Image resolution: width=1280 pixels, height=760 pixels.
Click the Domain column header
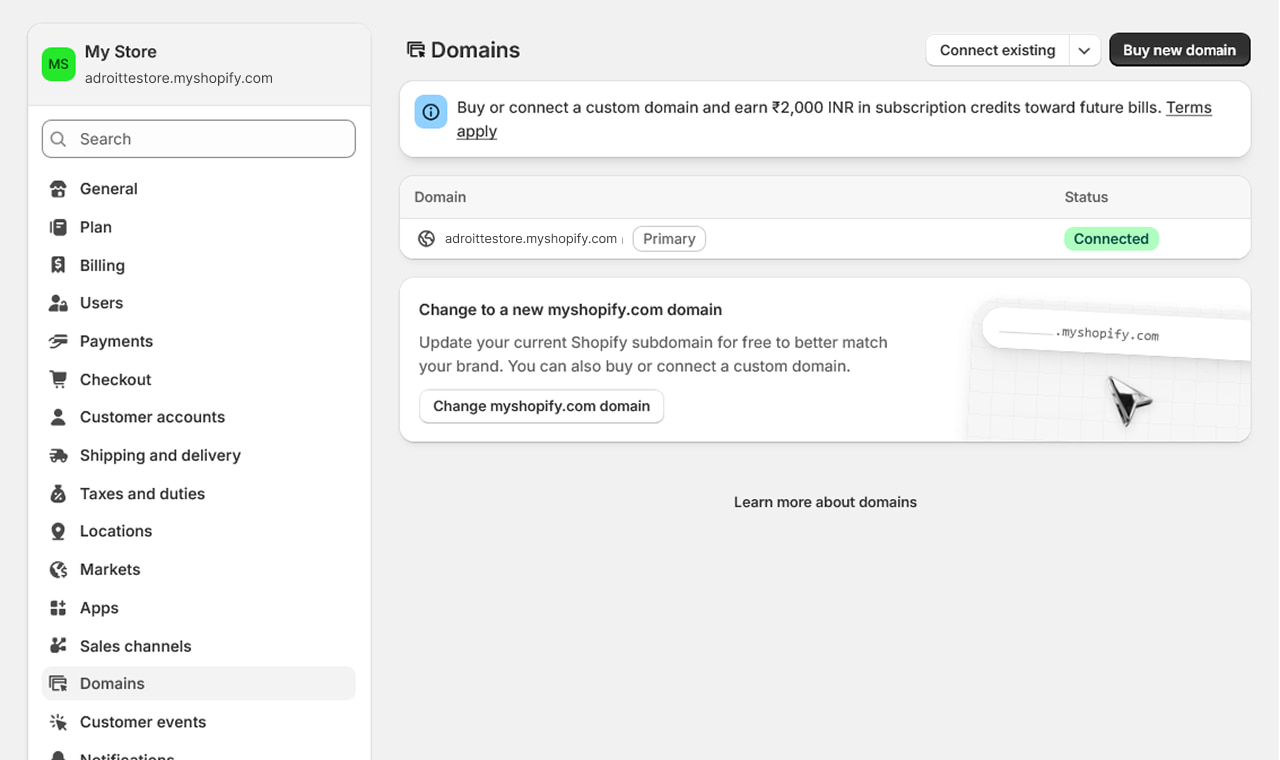click(x=440, y=197)
